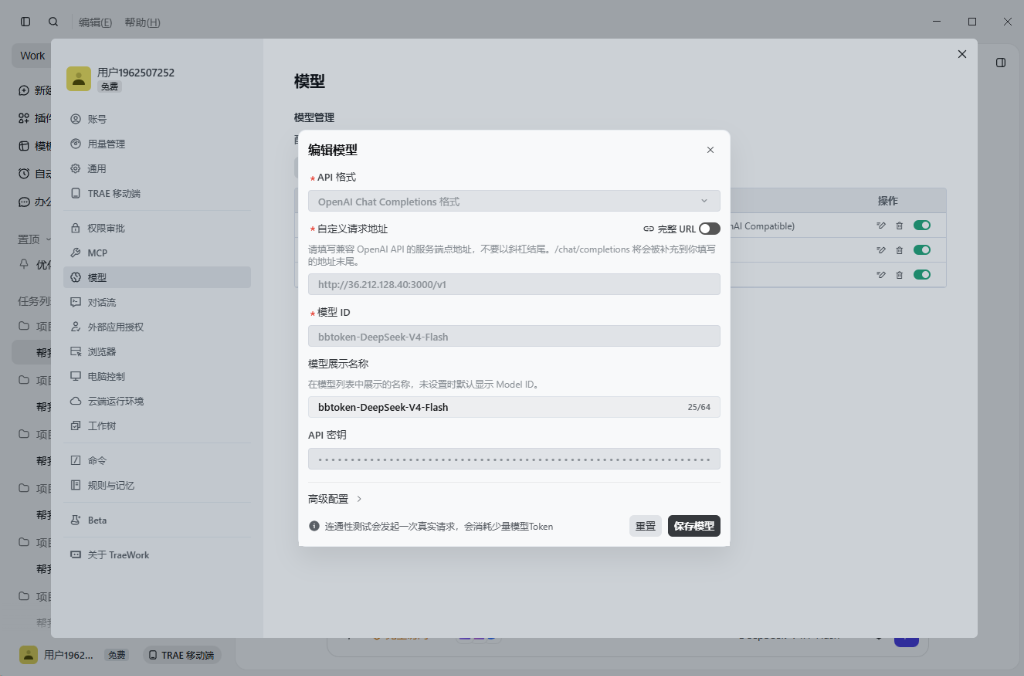Open 用量管理 usage management
The width and height of the screenshot is (1024, 676).
(157, 144)
